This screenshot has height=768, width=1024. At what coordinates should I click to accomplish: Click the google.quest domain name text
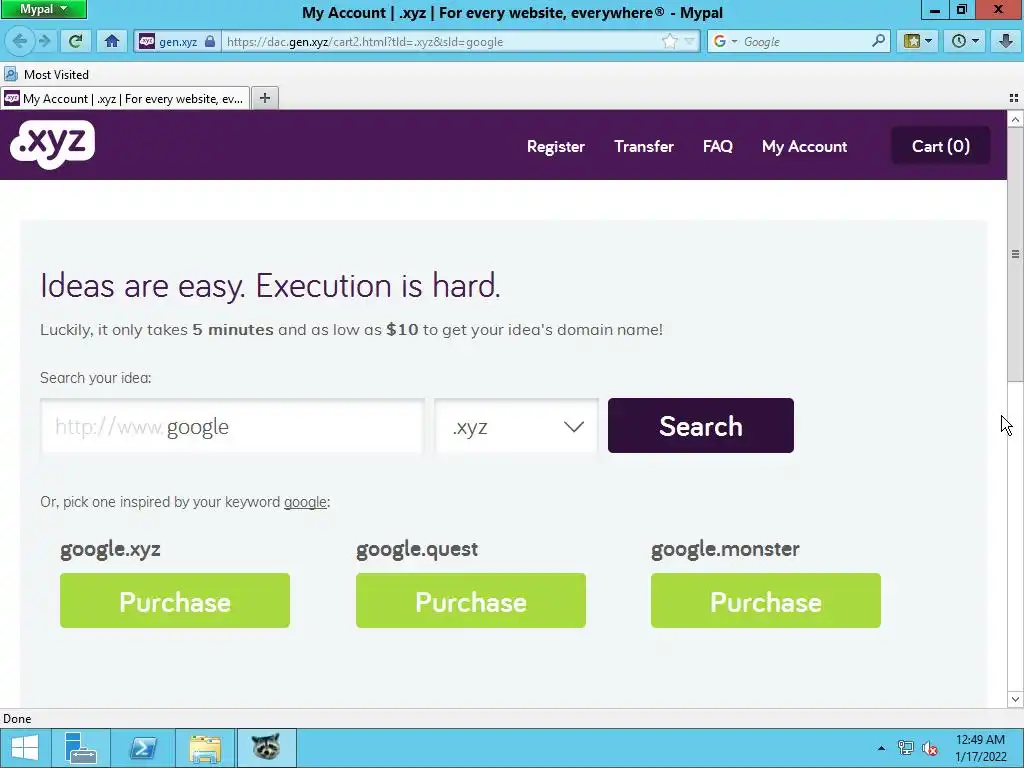tap(417, 549)
